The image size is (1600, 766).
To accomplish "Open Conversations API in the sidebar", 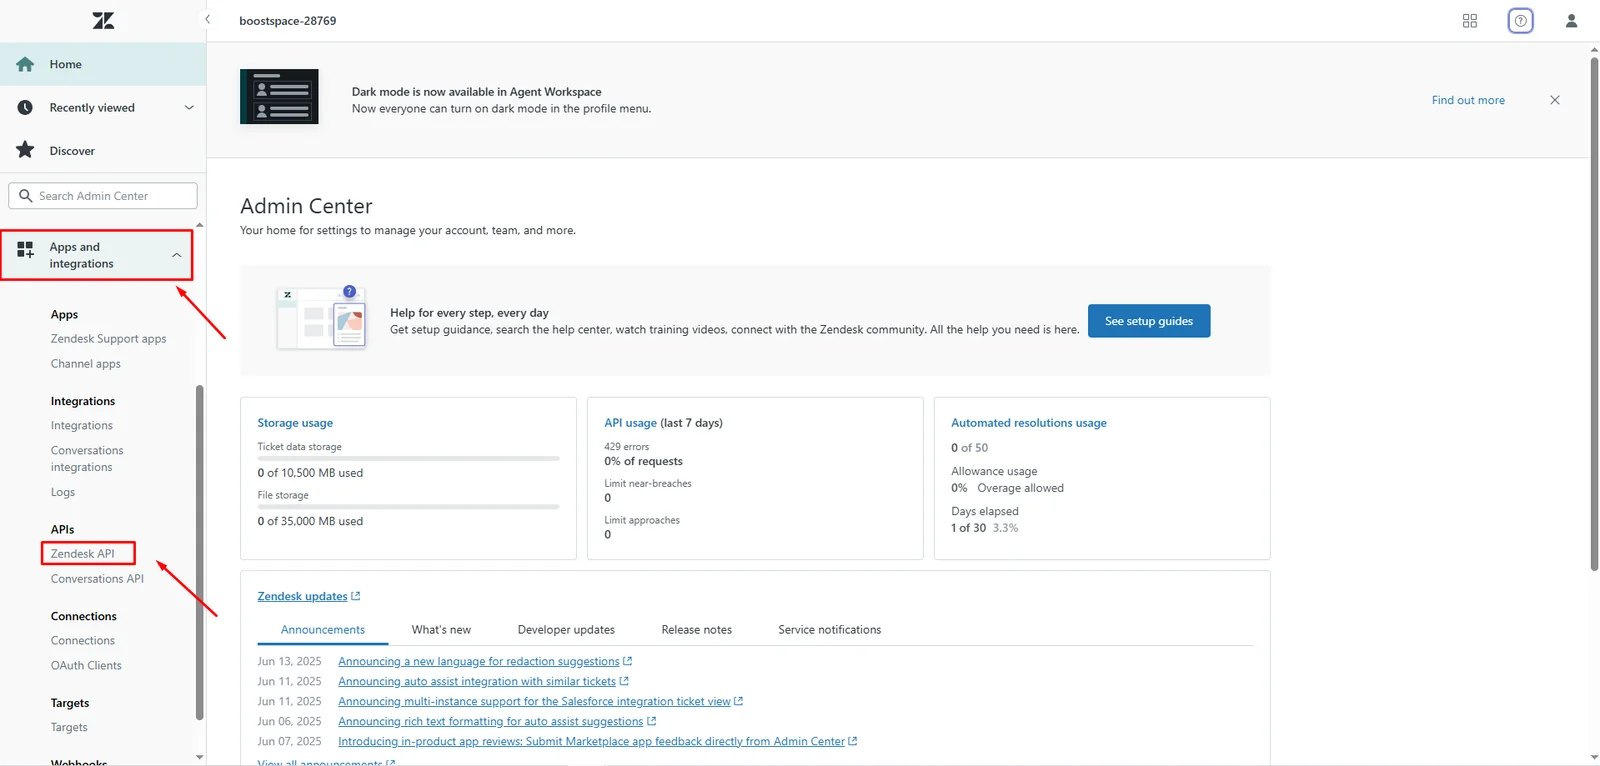I will coord(97,579).
